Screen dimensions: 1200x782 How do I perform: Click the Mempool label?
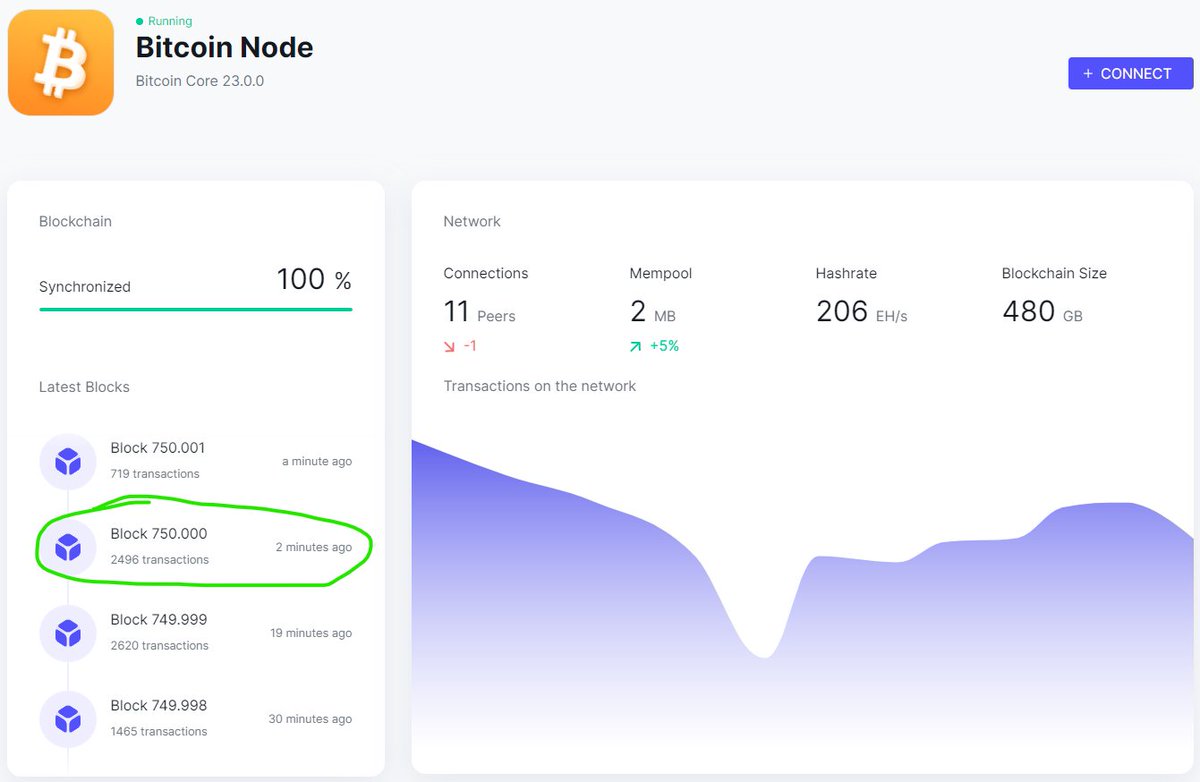[x=661, y=273]
